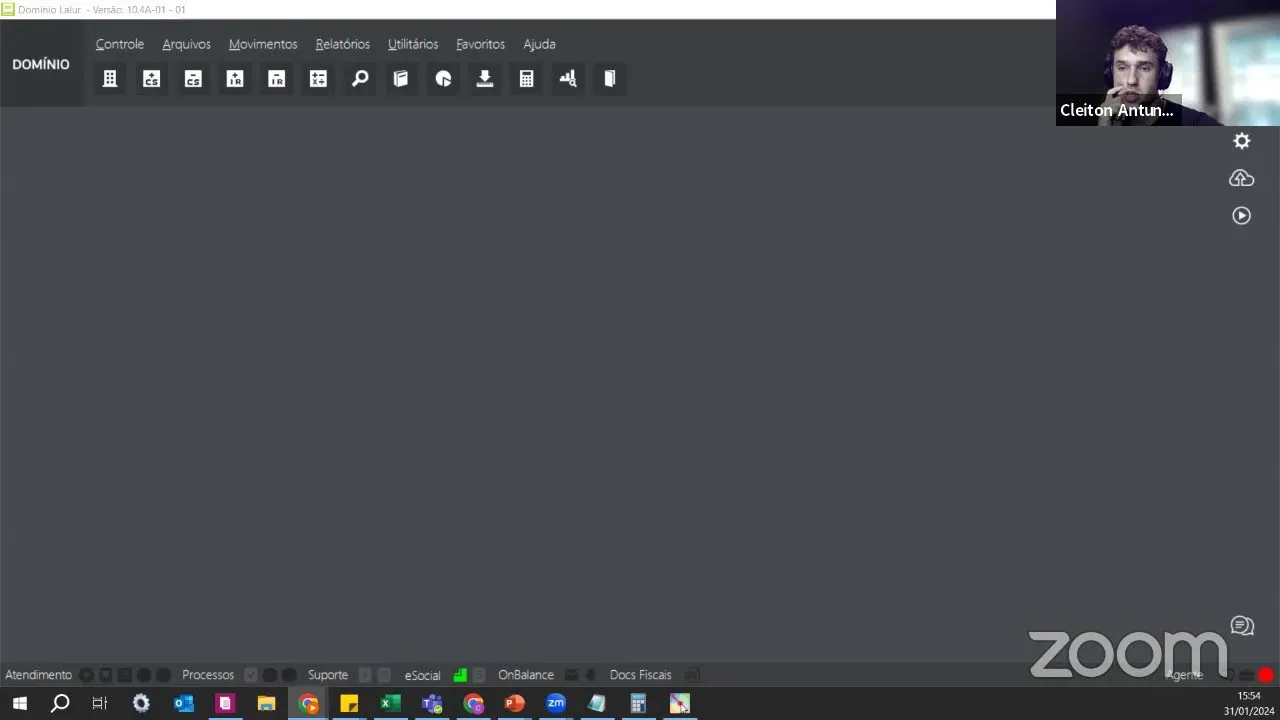Open File Explorer from the taskbar
1280x720 pixels.
pos(266,704)
